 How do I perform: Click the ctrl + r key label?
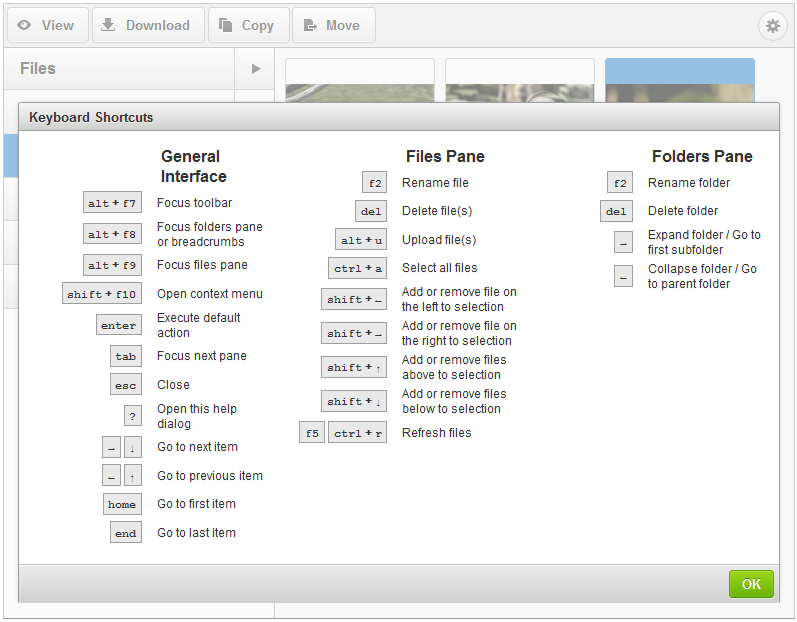(357, 433)
